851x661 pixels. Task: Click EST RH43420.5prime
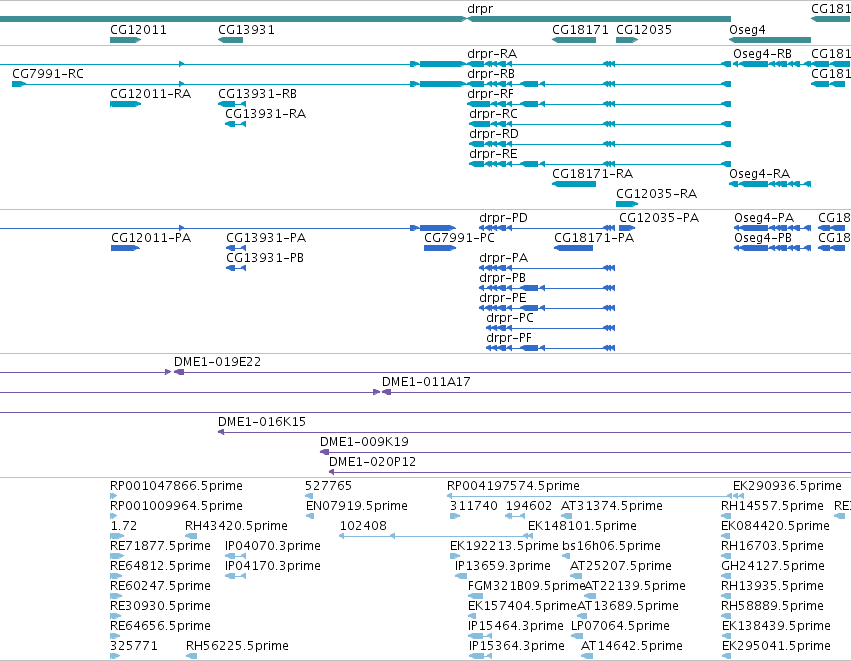(191, 536)
